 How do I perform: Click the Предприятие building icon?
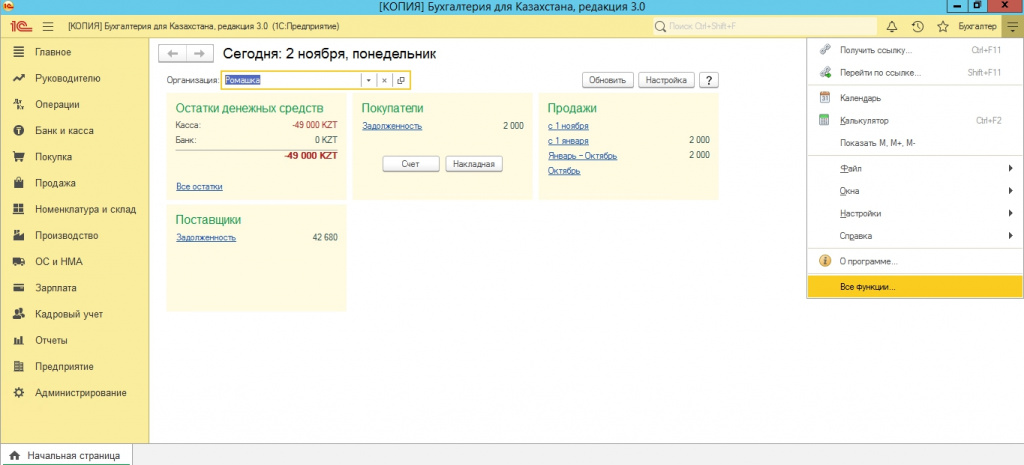tap(19, 366)
